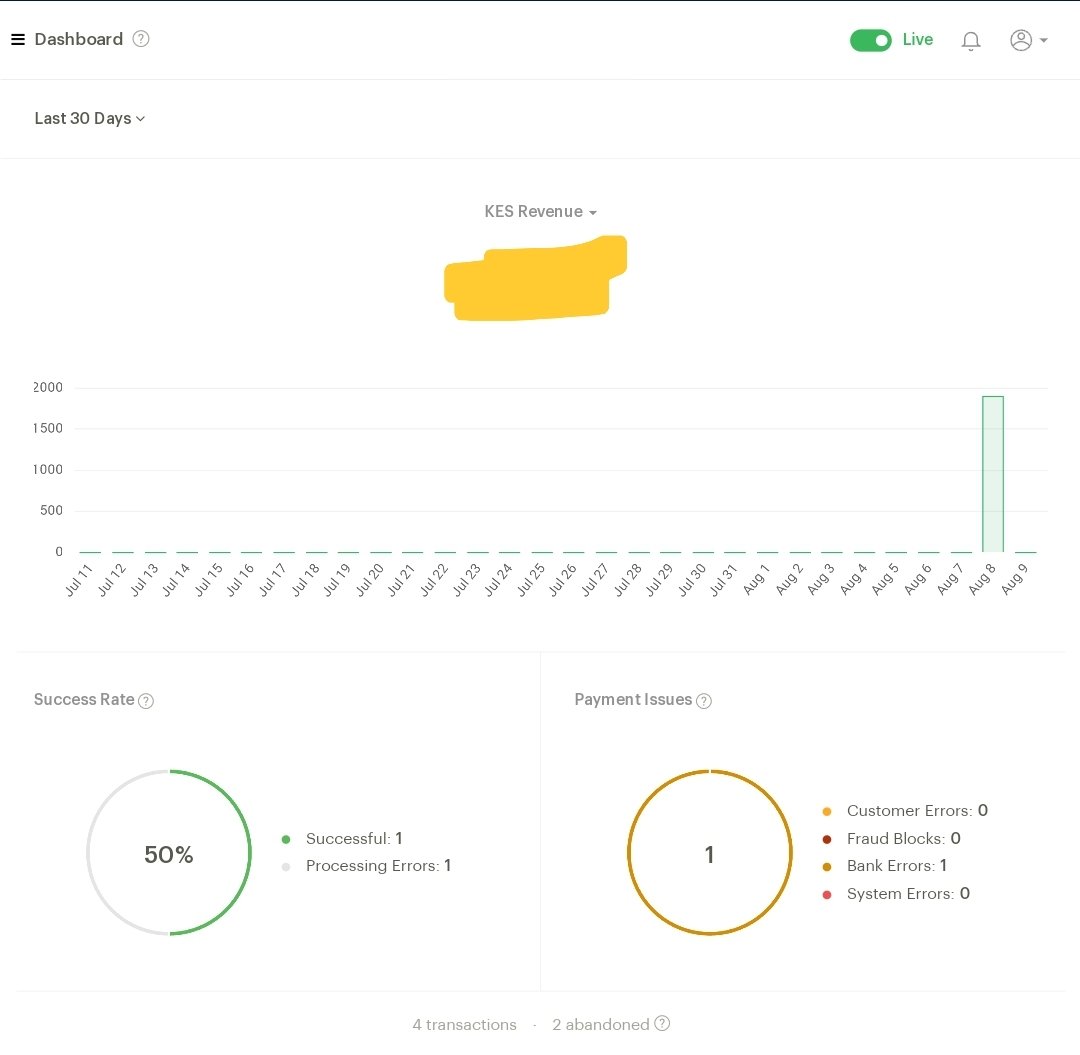Click the Fraud Blocks legend dot
Image resolution: width=1080 pixels, height=1055 pixels.
coord(829,839)
